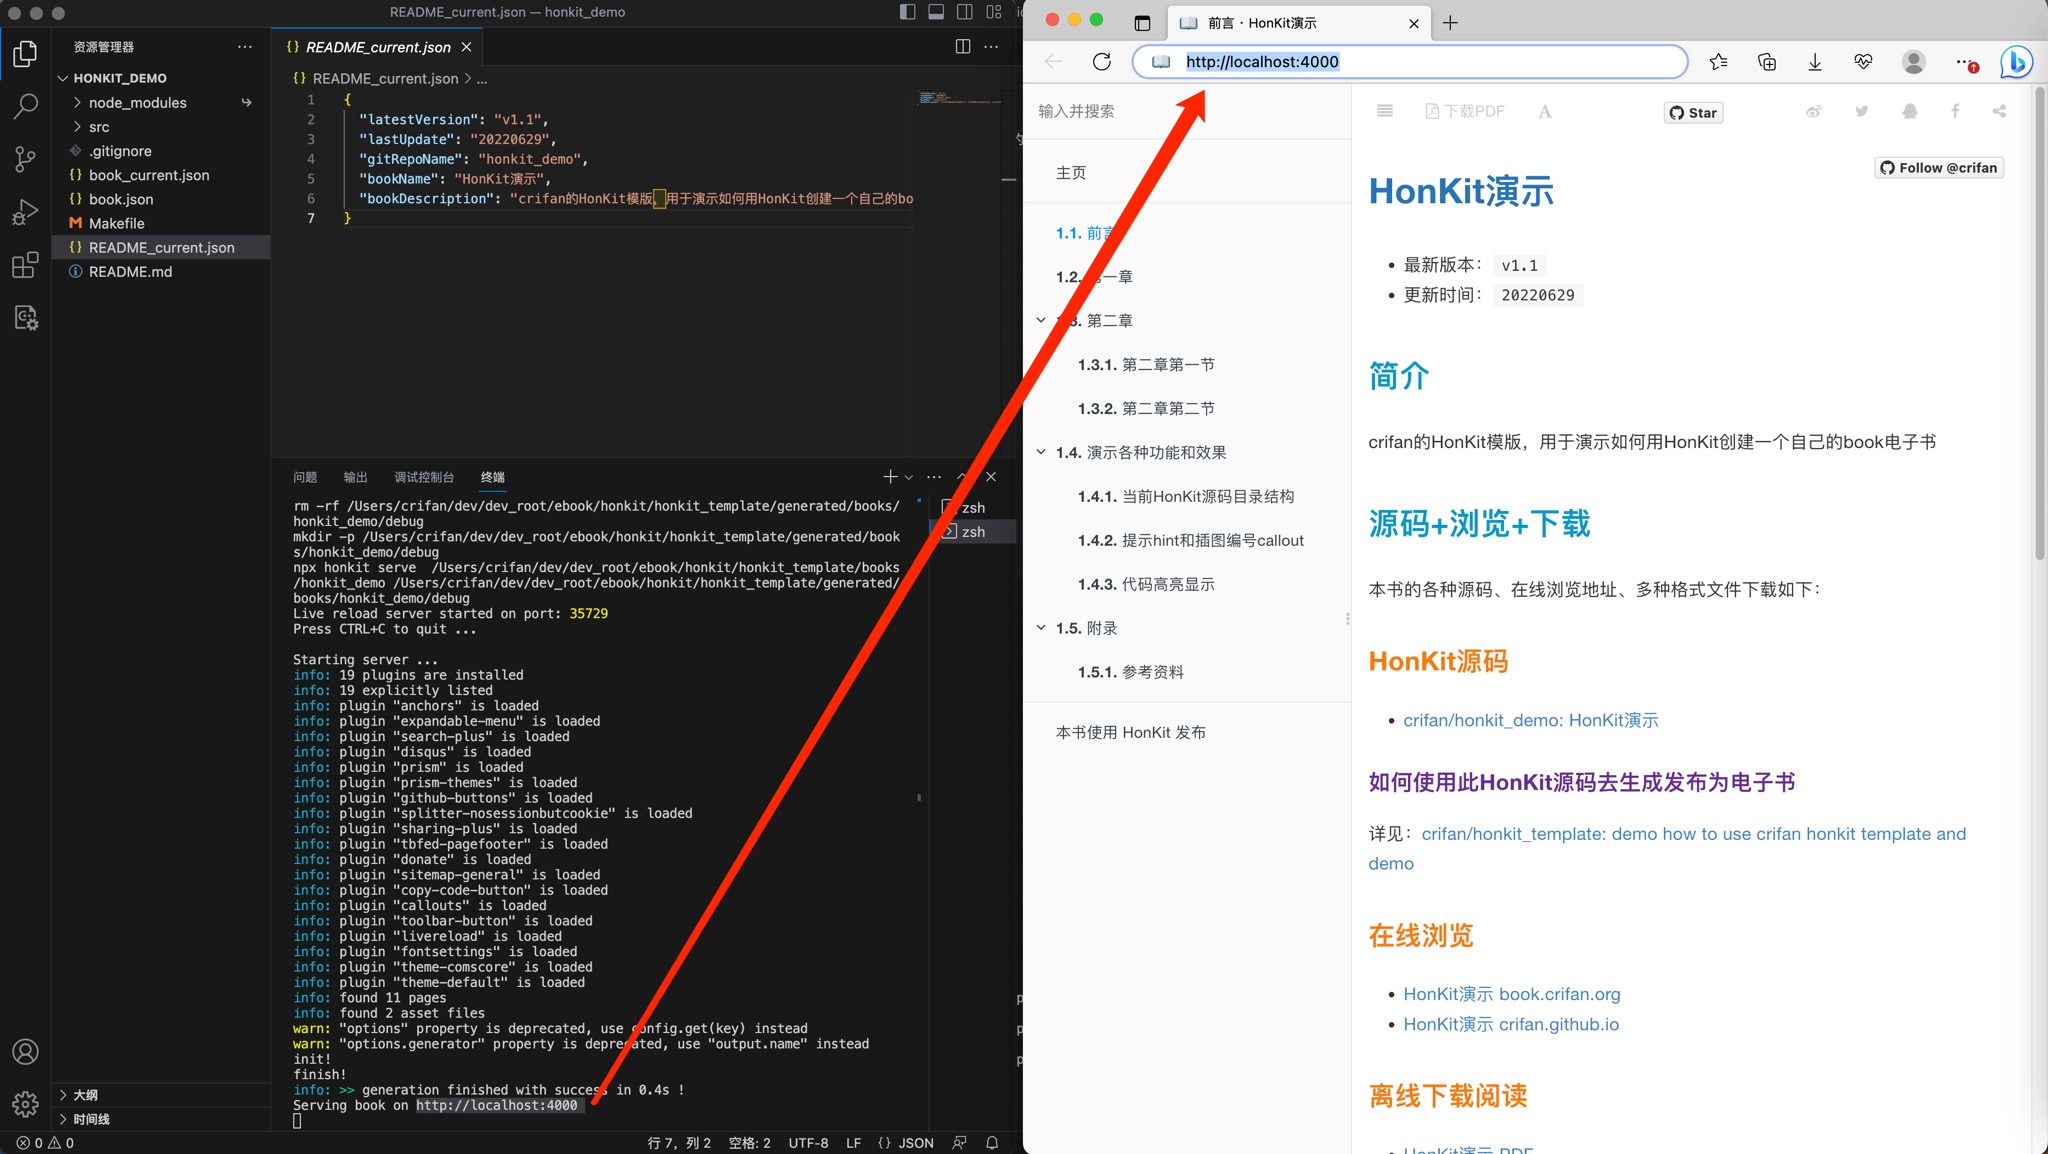Open the HonKit演示 book.crifan.org link
This screenshot has width=2048, height=1154.
1511,994
